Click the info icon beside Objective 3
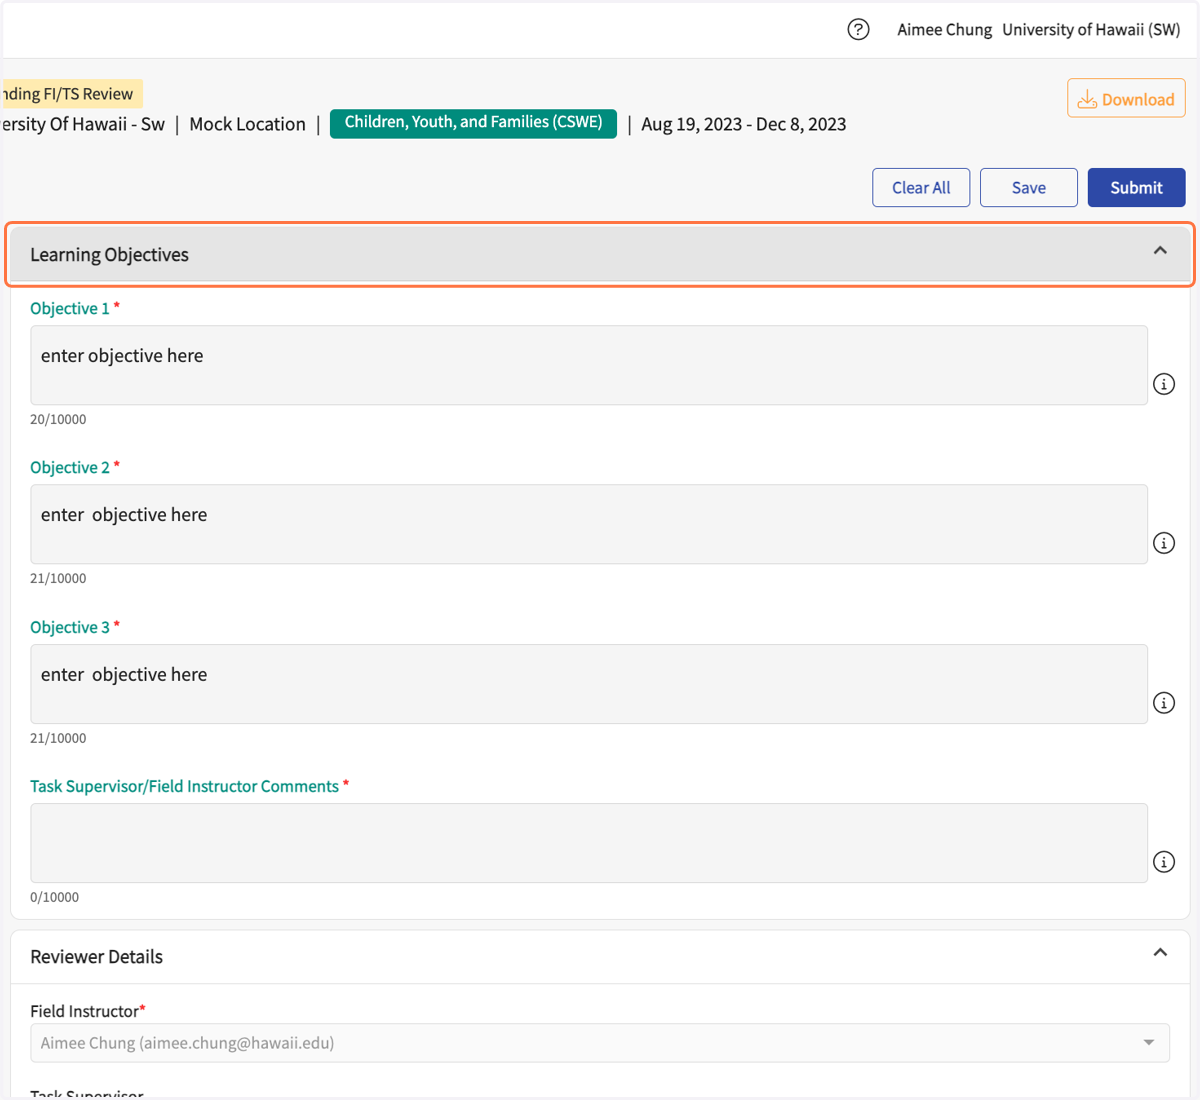This screenshot has height=1100, width=1200. click(1164, 703)
